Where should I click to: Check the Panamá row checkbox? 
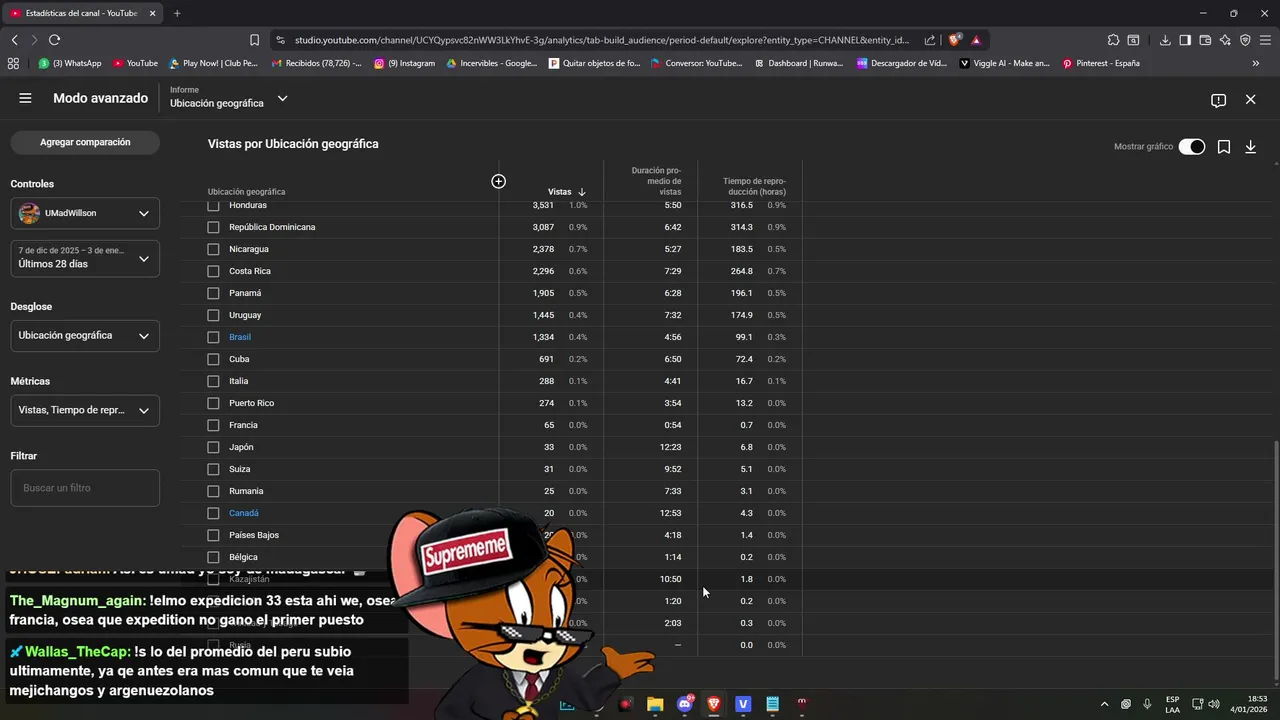point(213,293)
